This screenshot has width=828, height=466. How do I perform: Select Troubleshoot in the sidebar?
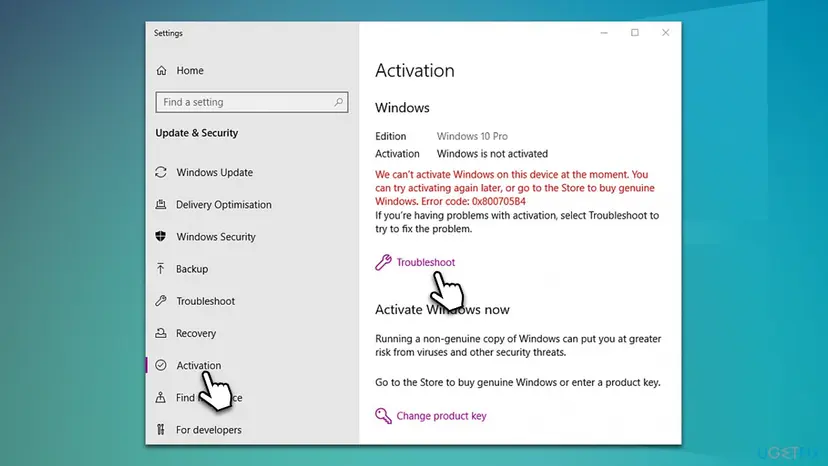[x=205, y=301]
